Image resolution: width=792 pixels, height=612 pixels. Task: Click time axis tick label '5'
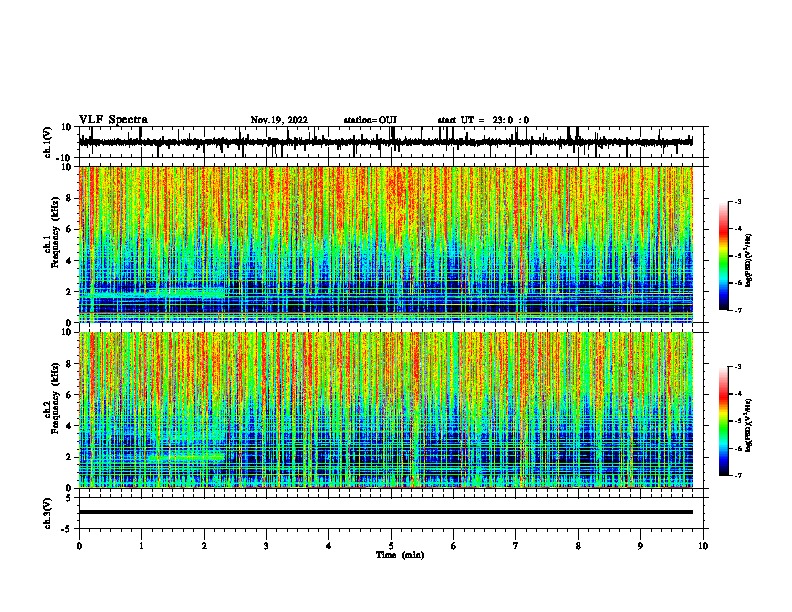pyautogui.click(x=391, y=546)
